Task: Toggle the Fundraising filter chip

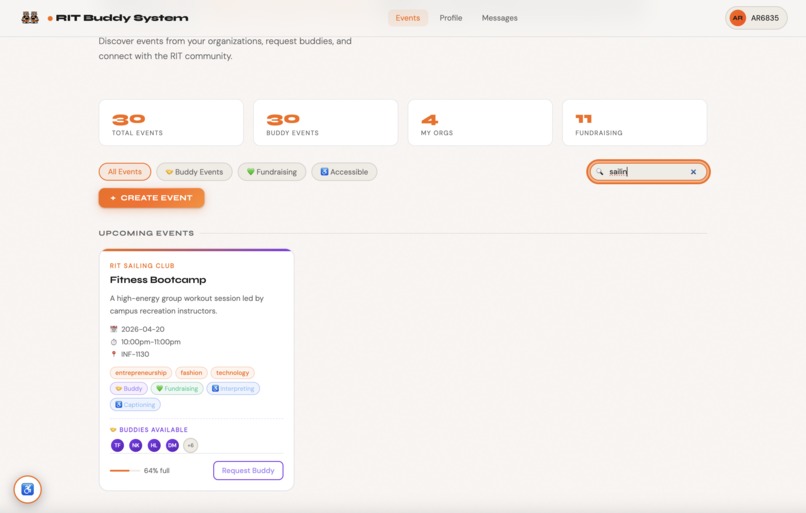Action: [x=271, y=172]
